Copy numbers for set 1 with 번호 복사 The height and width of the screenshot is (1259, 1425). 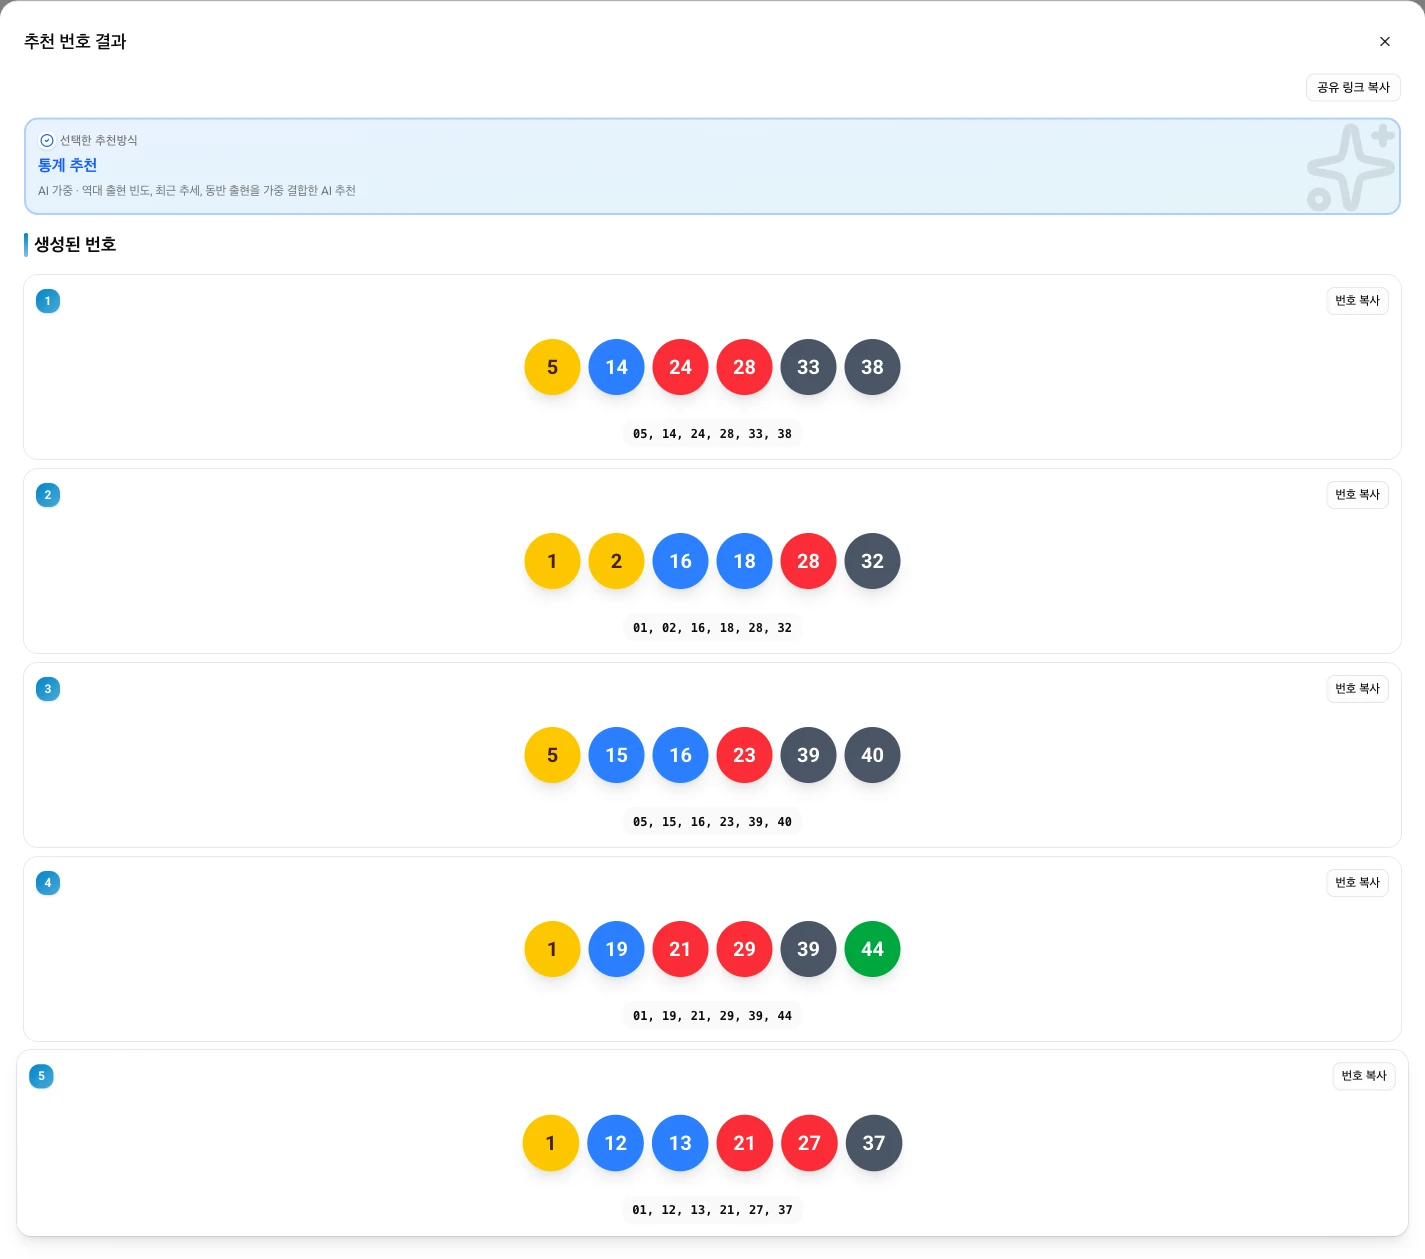tap(1357, 301)
